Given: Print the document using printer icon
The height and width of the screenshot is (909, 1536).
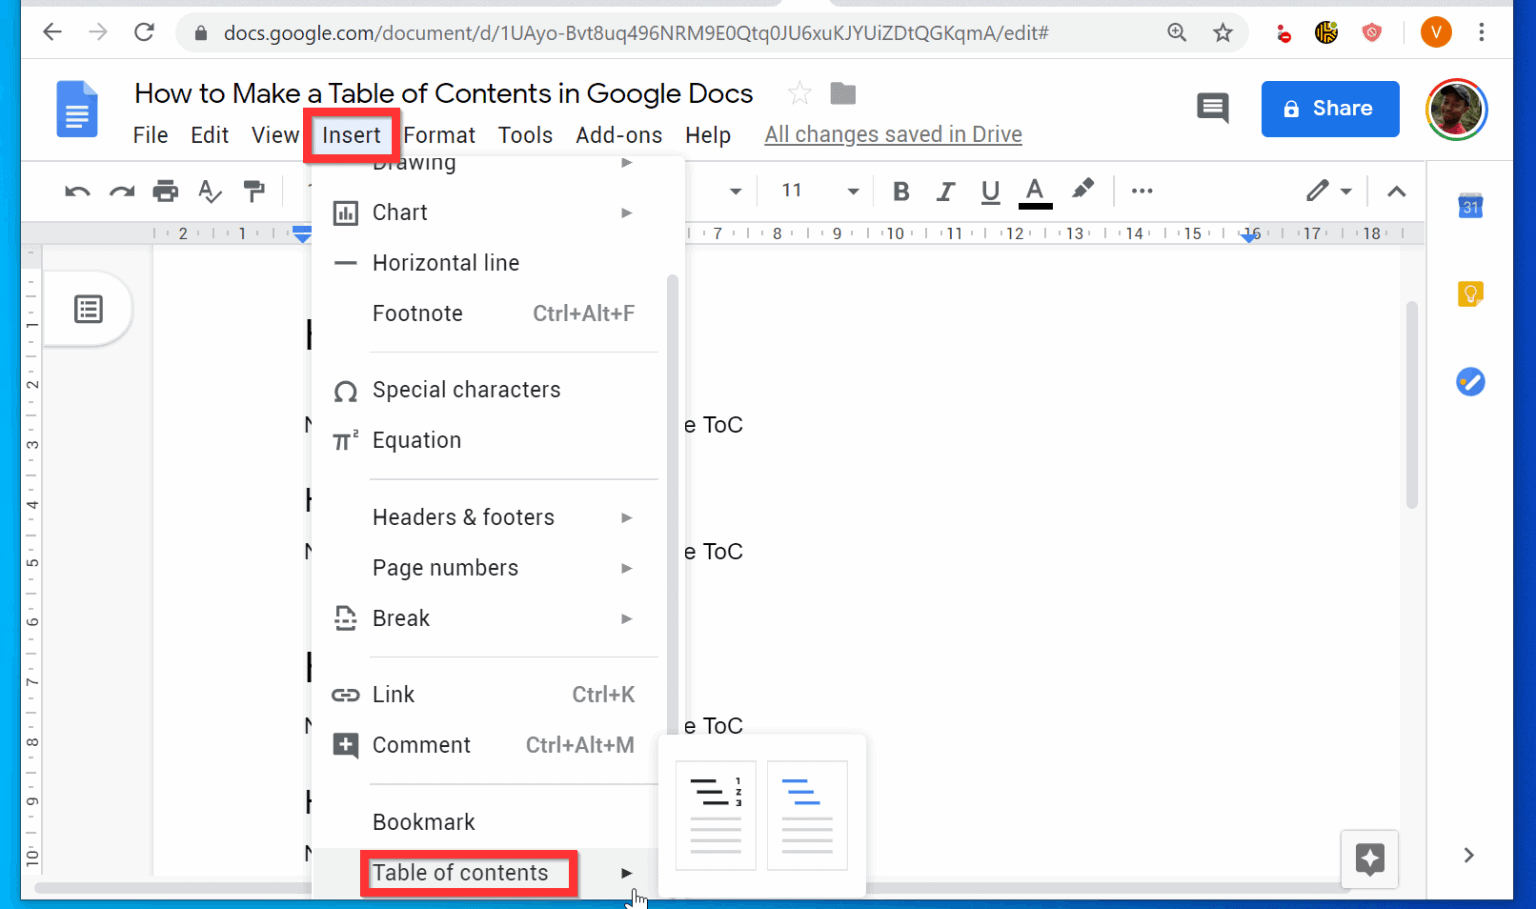Looking at the screenshot, I should coord(166,191).
